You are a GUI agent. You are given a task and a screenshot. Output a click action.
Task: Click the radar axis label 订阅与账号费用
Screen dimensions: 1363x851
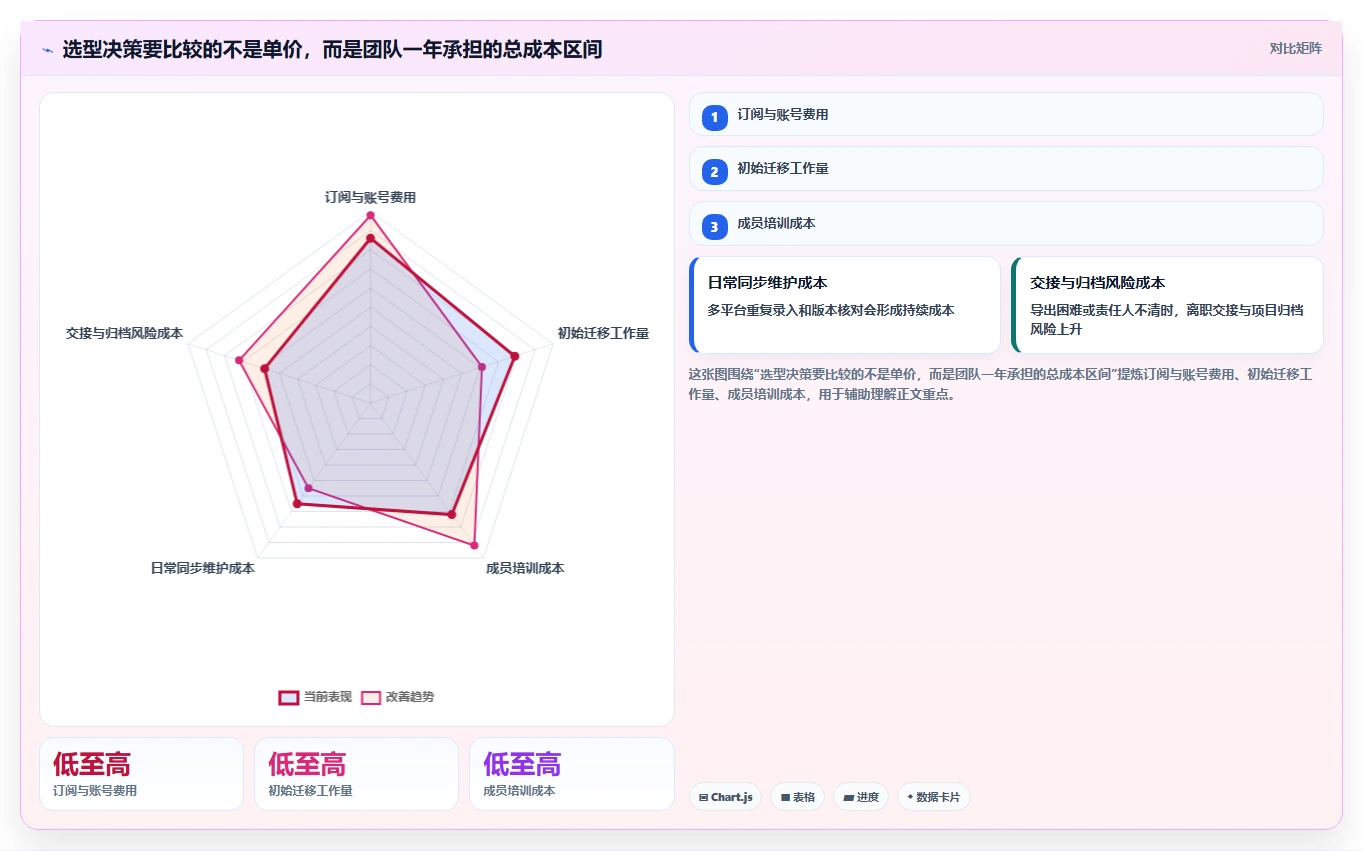(x=370, y=197)
